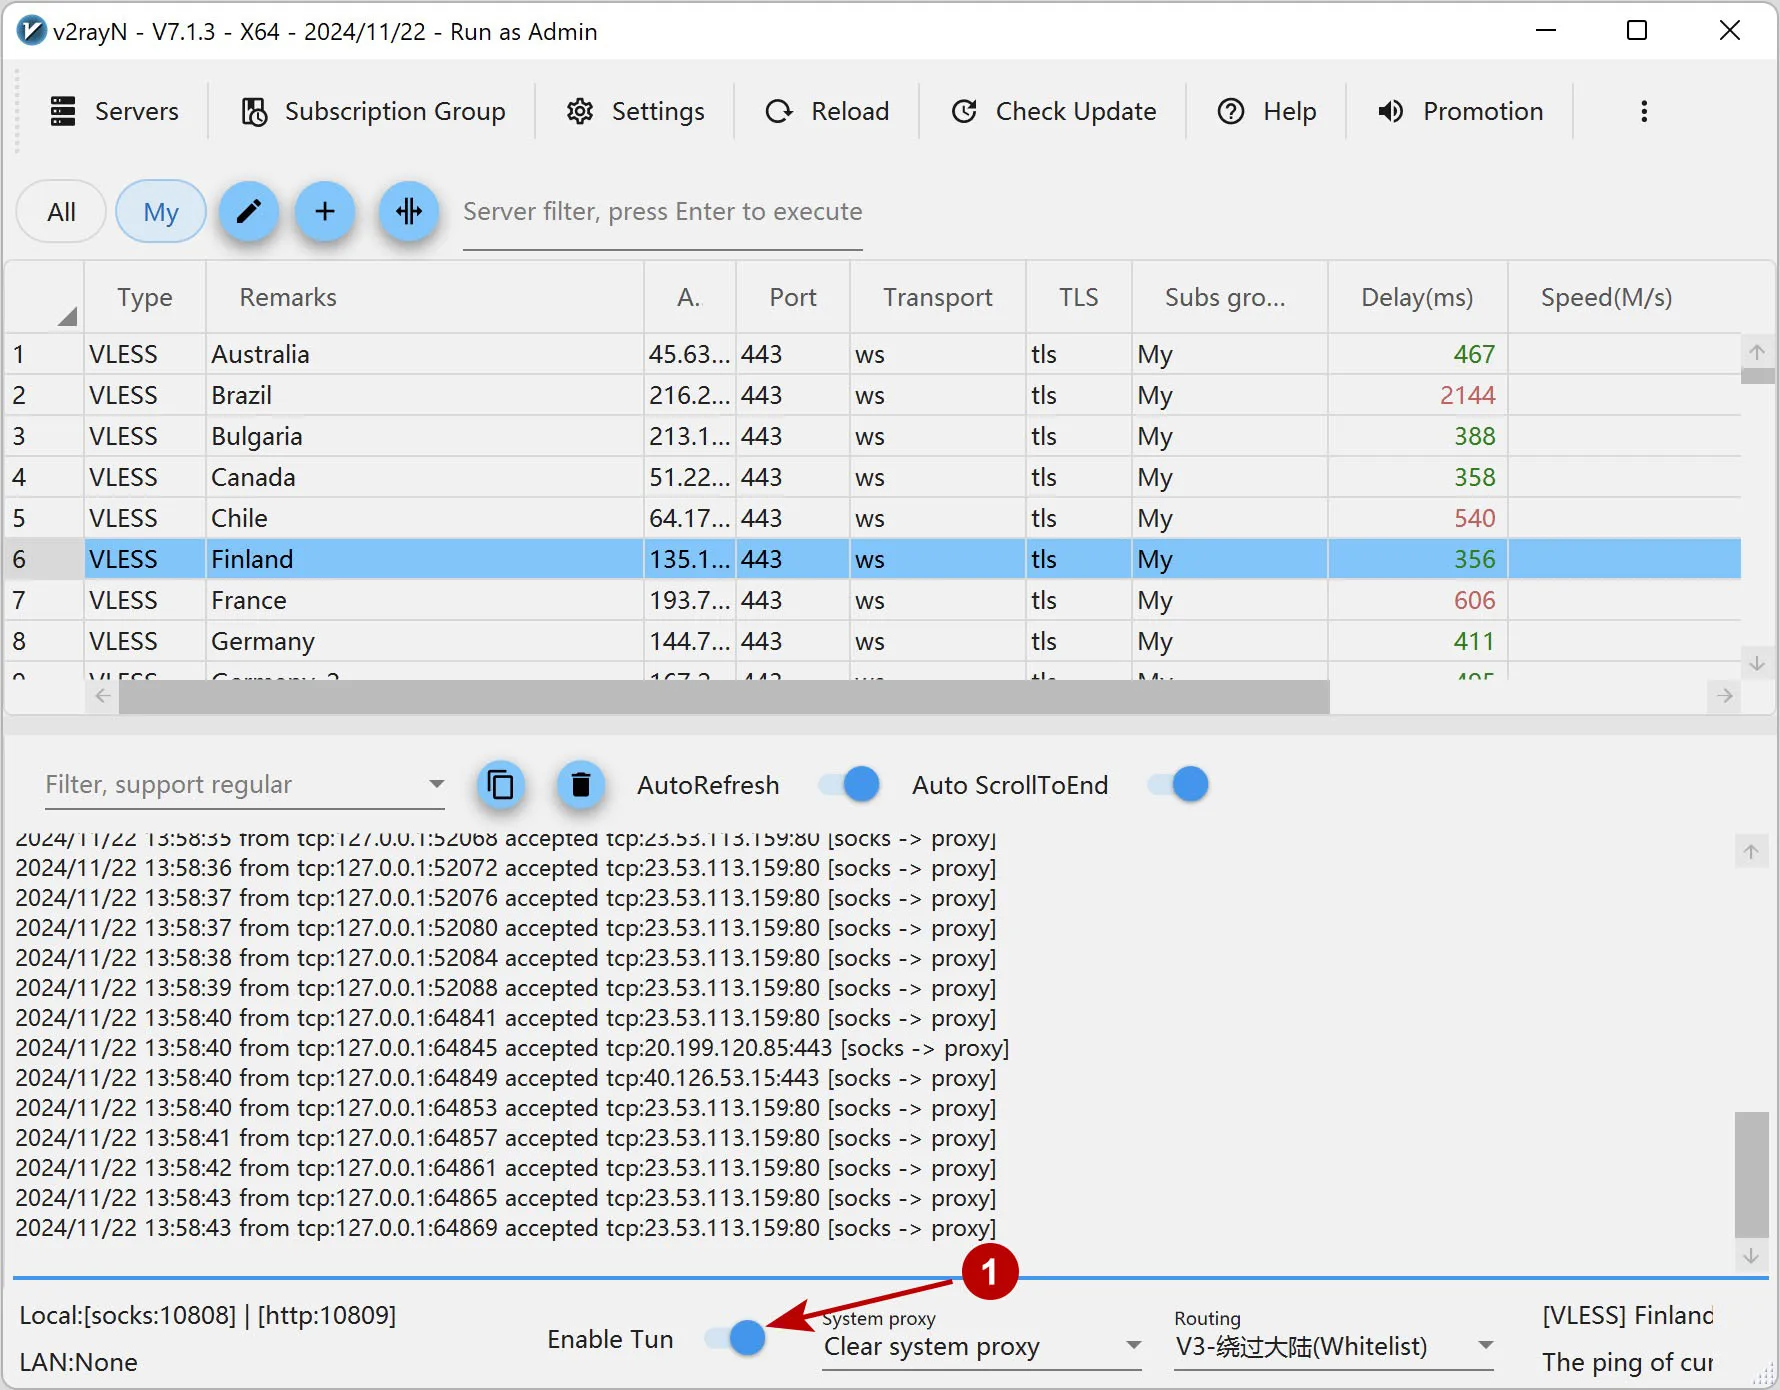The height and width of the screenshot is (1390, 1780).
Task: Click the v2rayN app icon in title bar
Action: pos(32,31)
